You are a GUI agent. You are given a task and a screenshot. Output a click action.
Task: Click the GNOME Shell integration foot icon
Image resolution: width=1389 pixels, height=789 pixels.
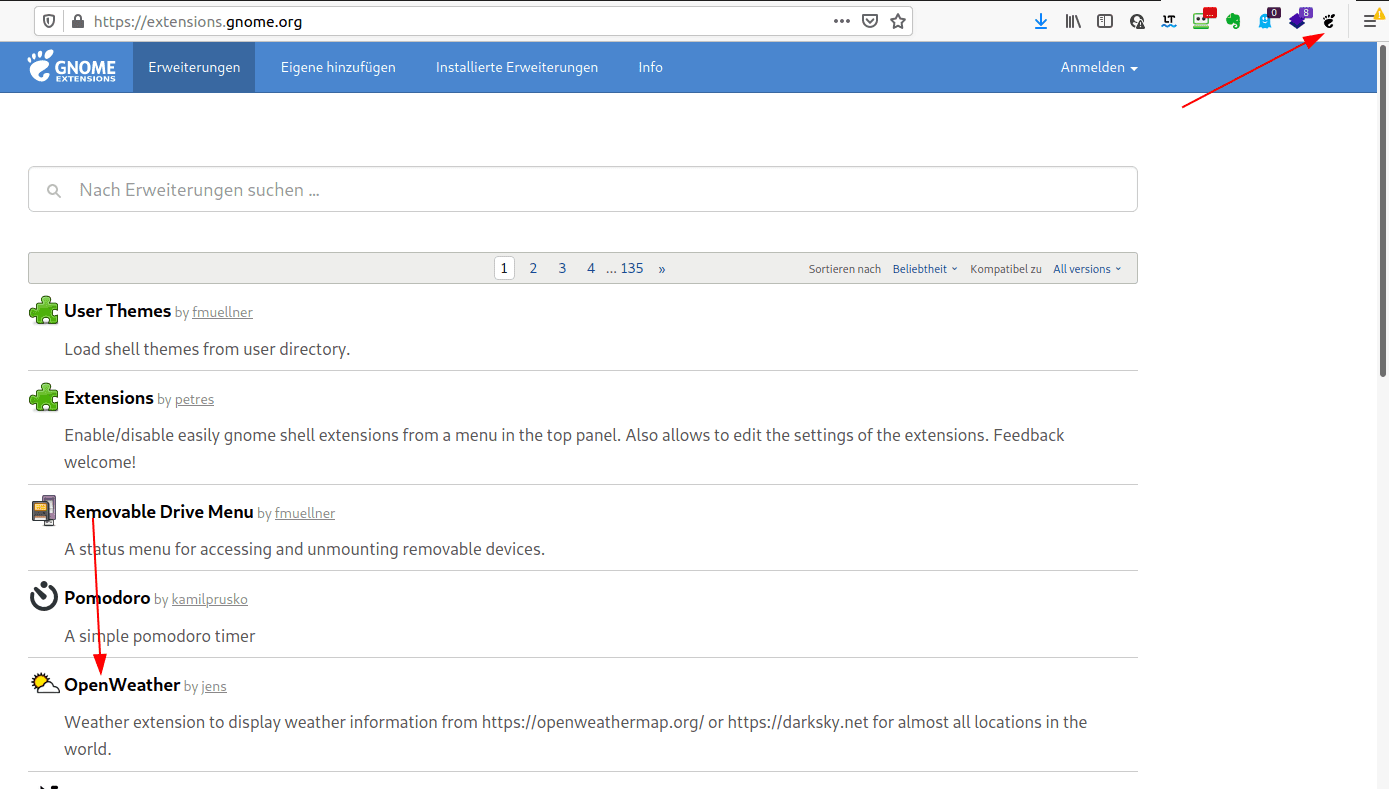pos(1329,21)
